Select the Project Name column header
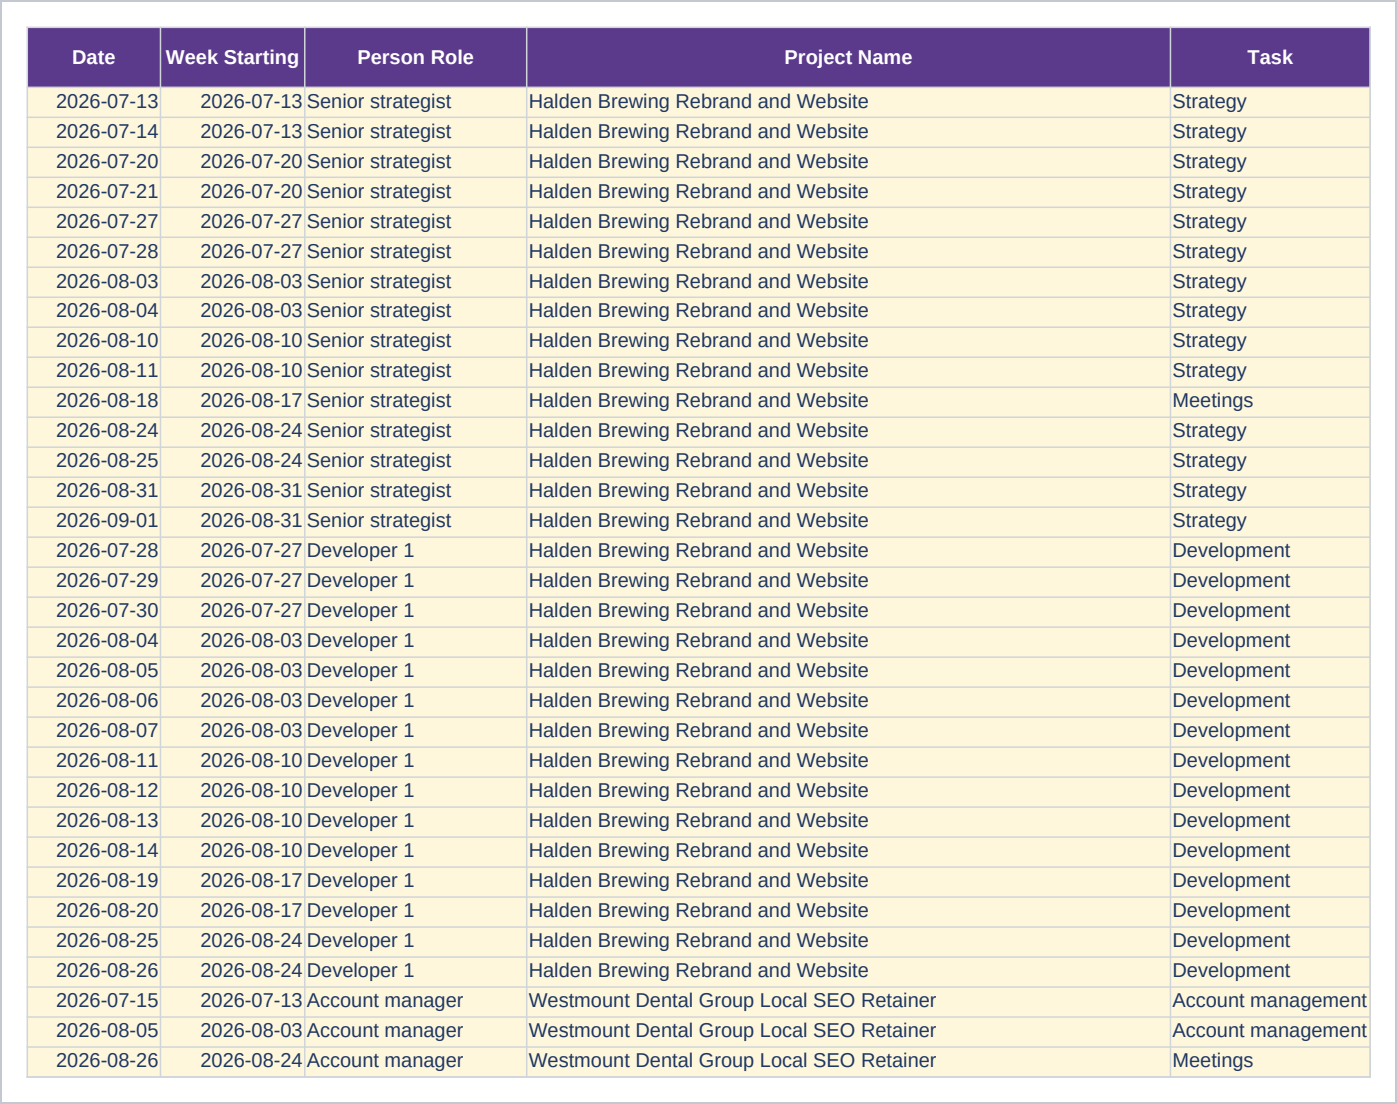Screen dimensions: 1397x1104 coord(848,57)
